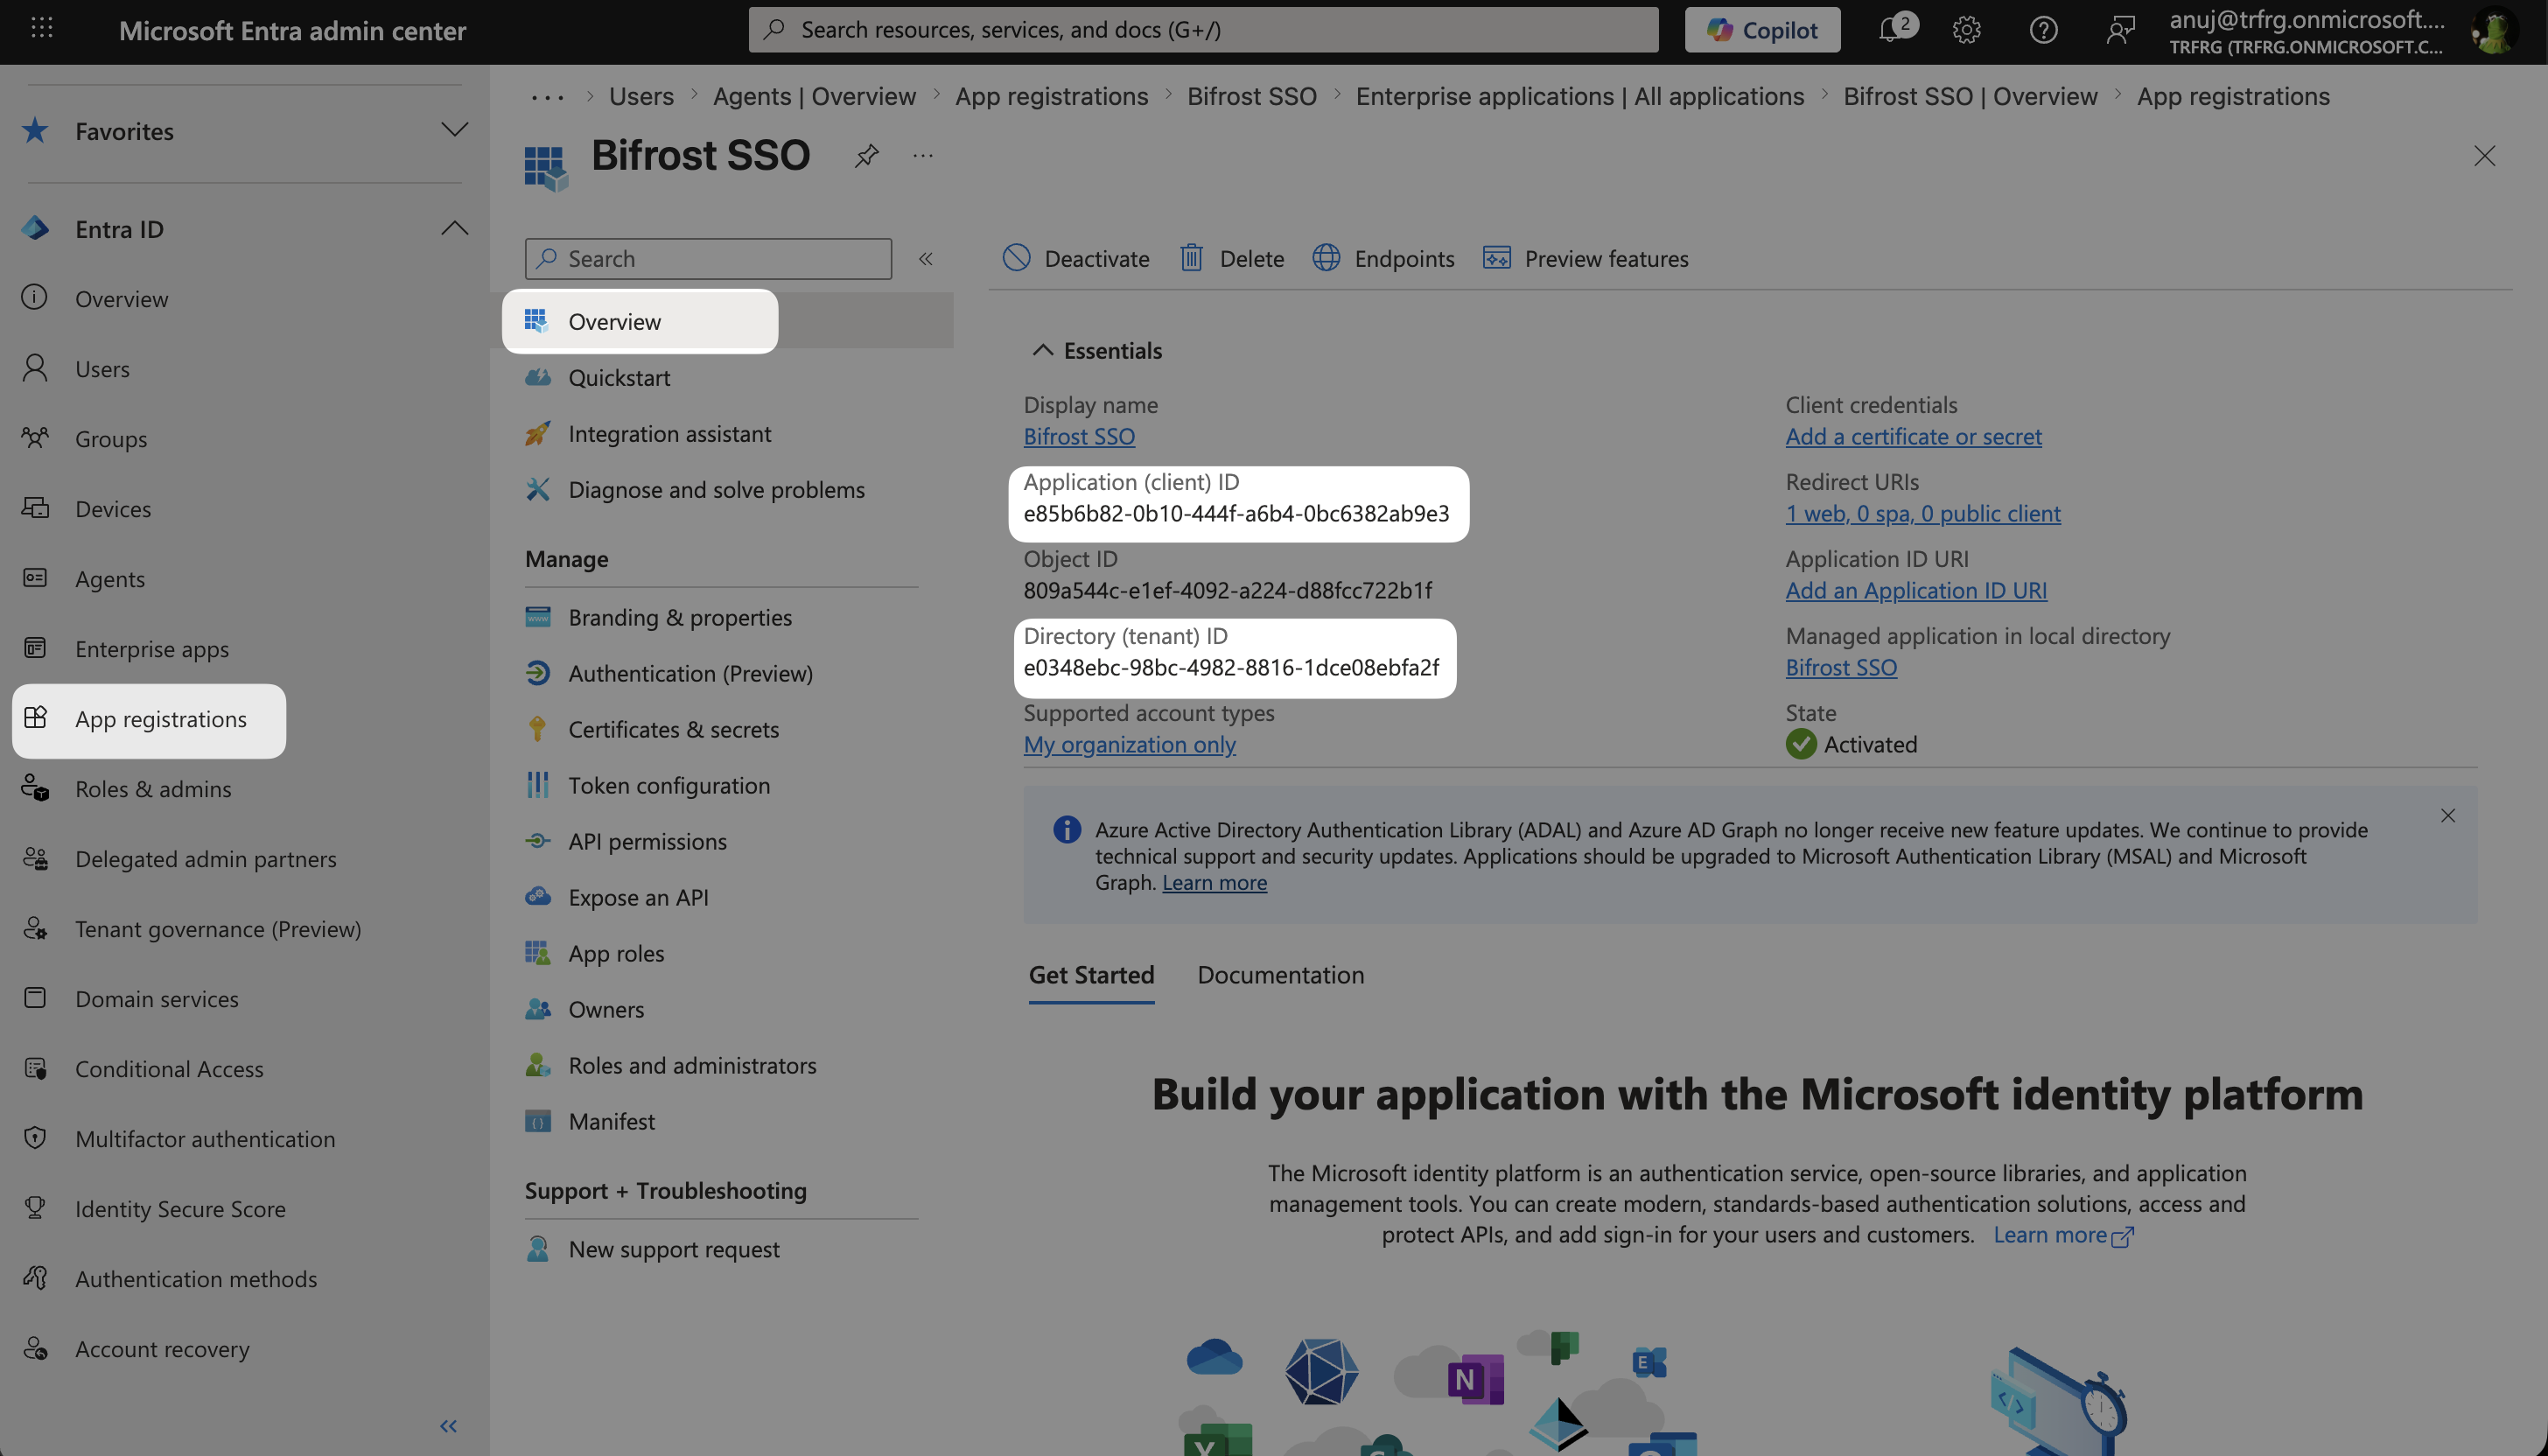
Task: Open more options next to Bifrost SSO title
Action: 923,155
